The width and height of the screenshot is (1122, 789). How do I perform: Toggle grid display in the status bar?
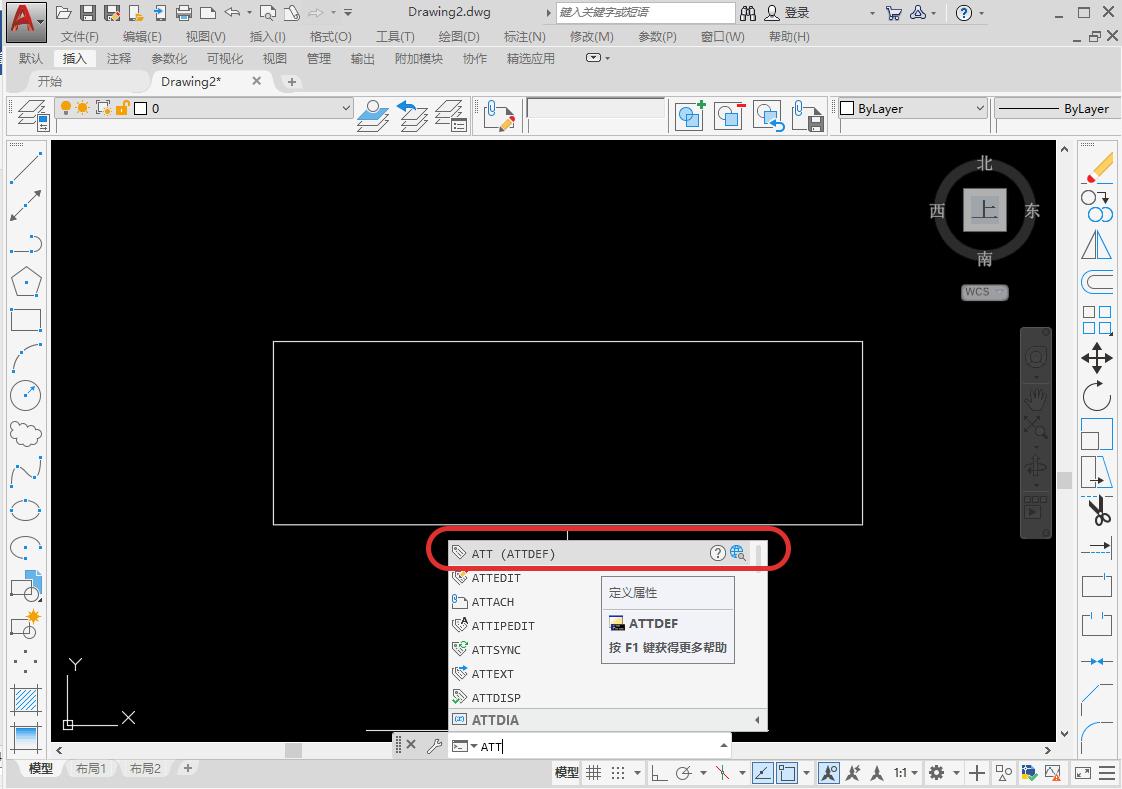coord(592,771)
